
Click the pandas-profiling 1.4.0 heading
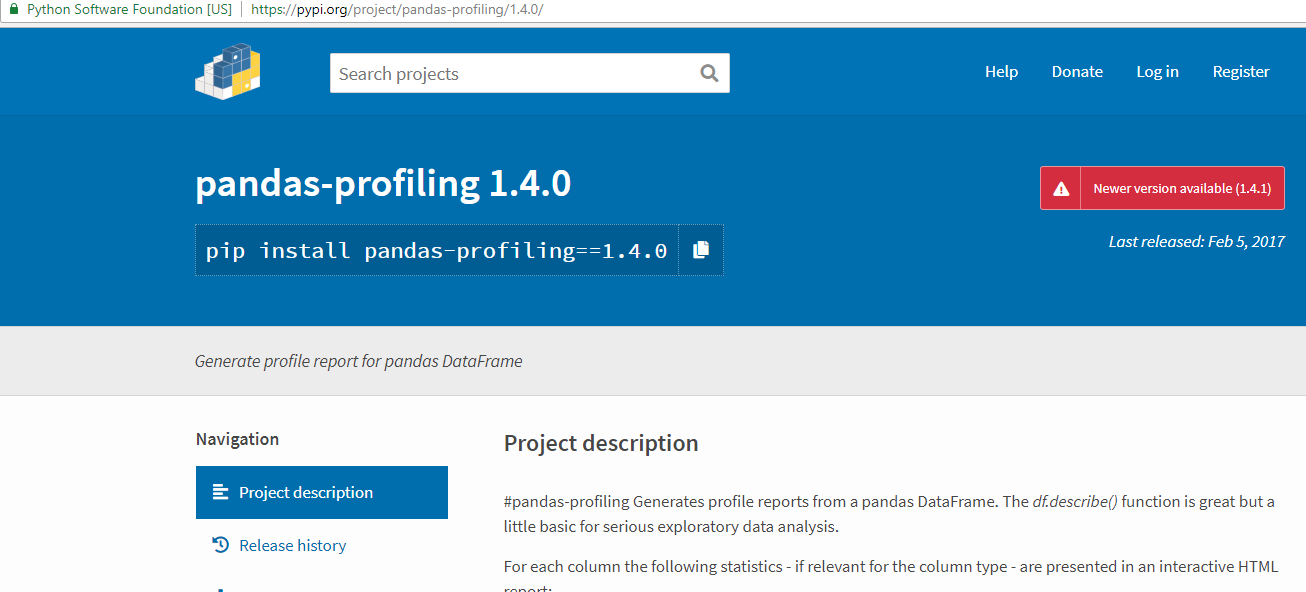pos(383,184)
